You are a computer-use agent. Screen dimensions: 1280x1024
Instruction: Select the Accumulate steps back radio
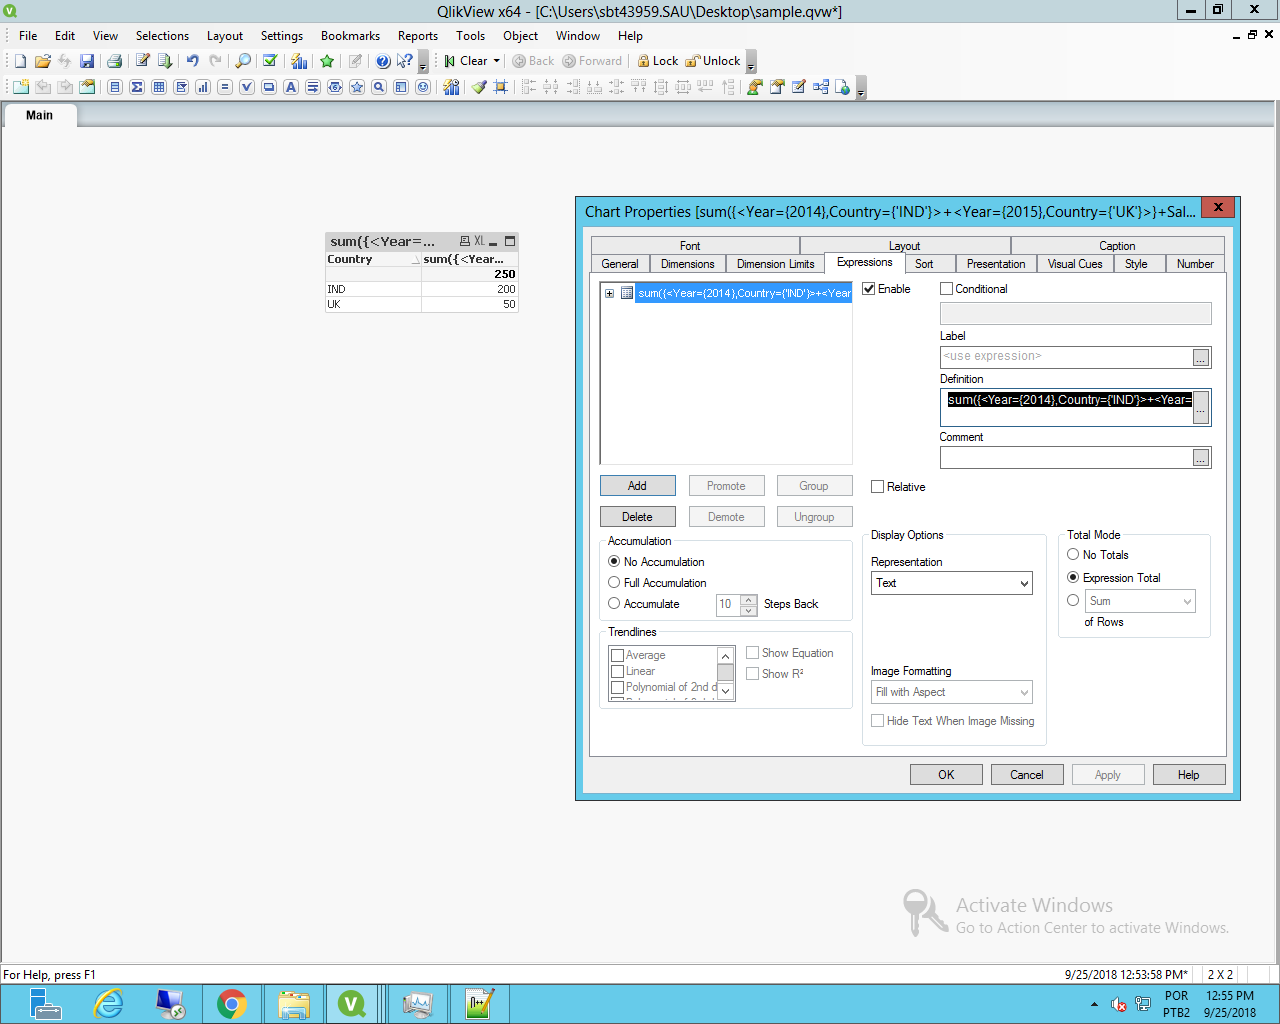click(x=614, y=604)
